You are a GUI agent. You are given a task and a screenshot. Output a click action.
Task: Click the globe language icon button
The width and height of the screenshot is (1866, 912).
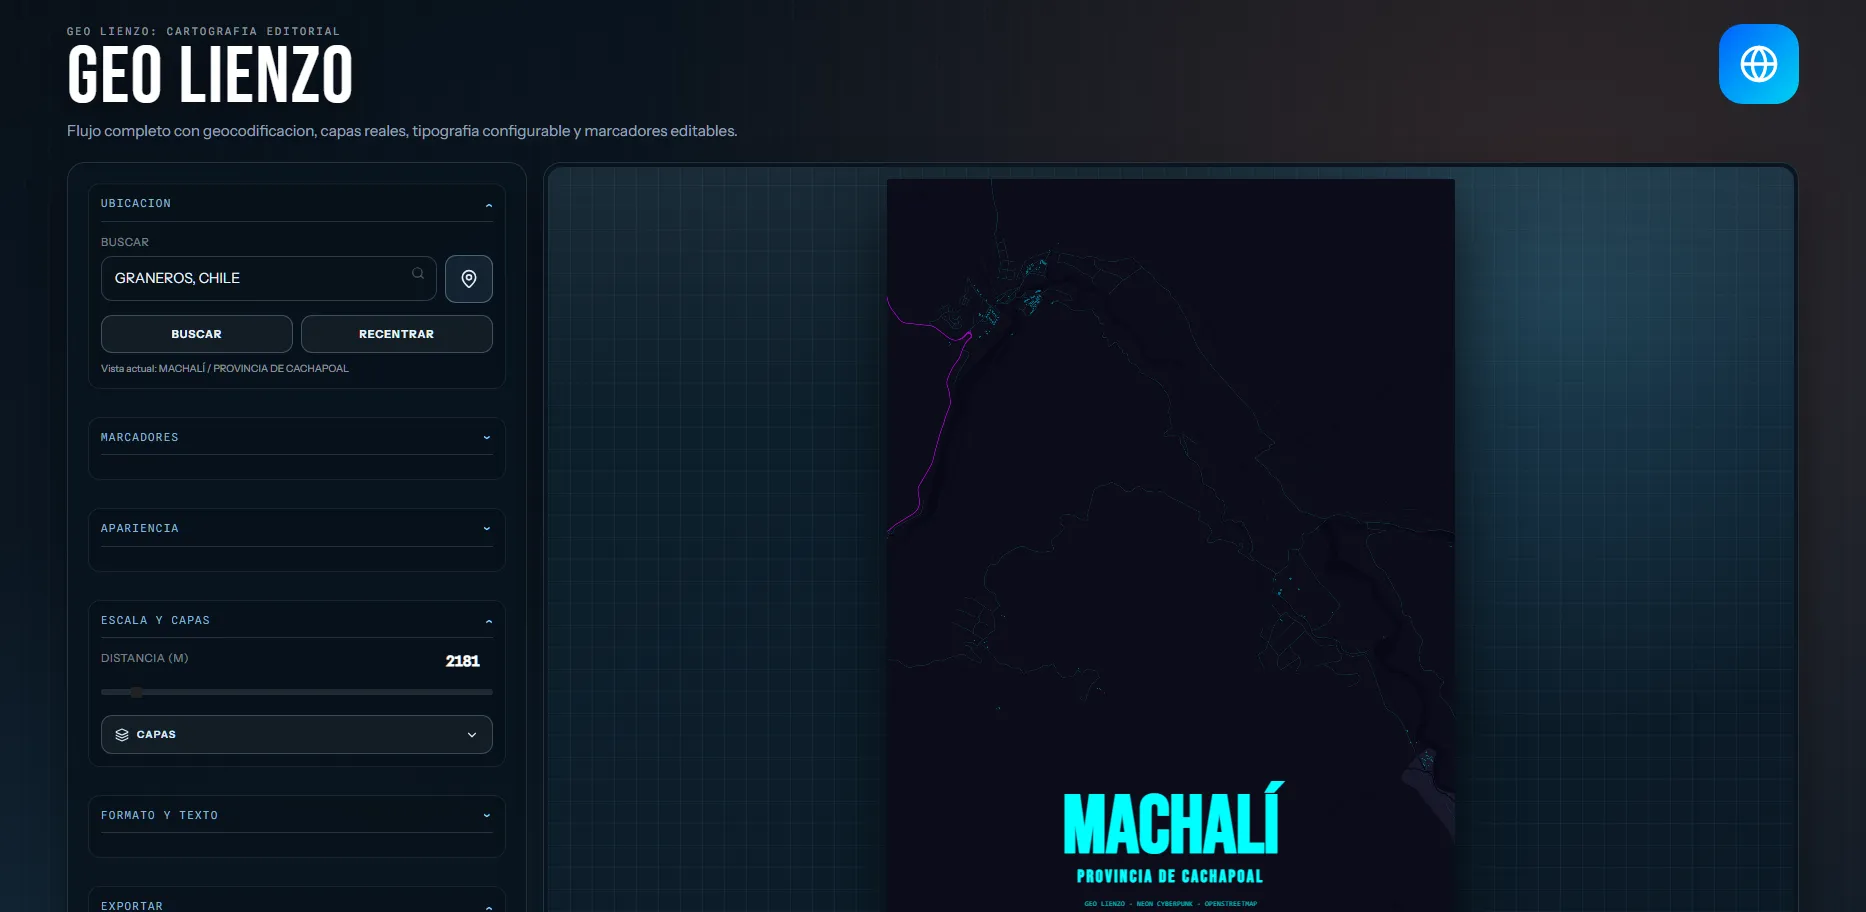tap(1758, 64)
